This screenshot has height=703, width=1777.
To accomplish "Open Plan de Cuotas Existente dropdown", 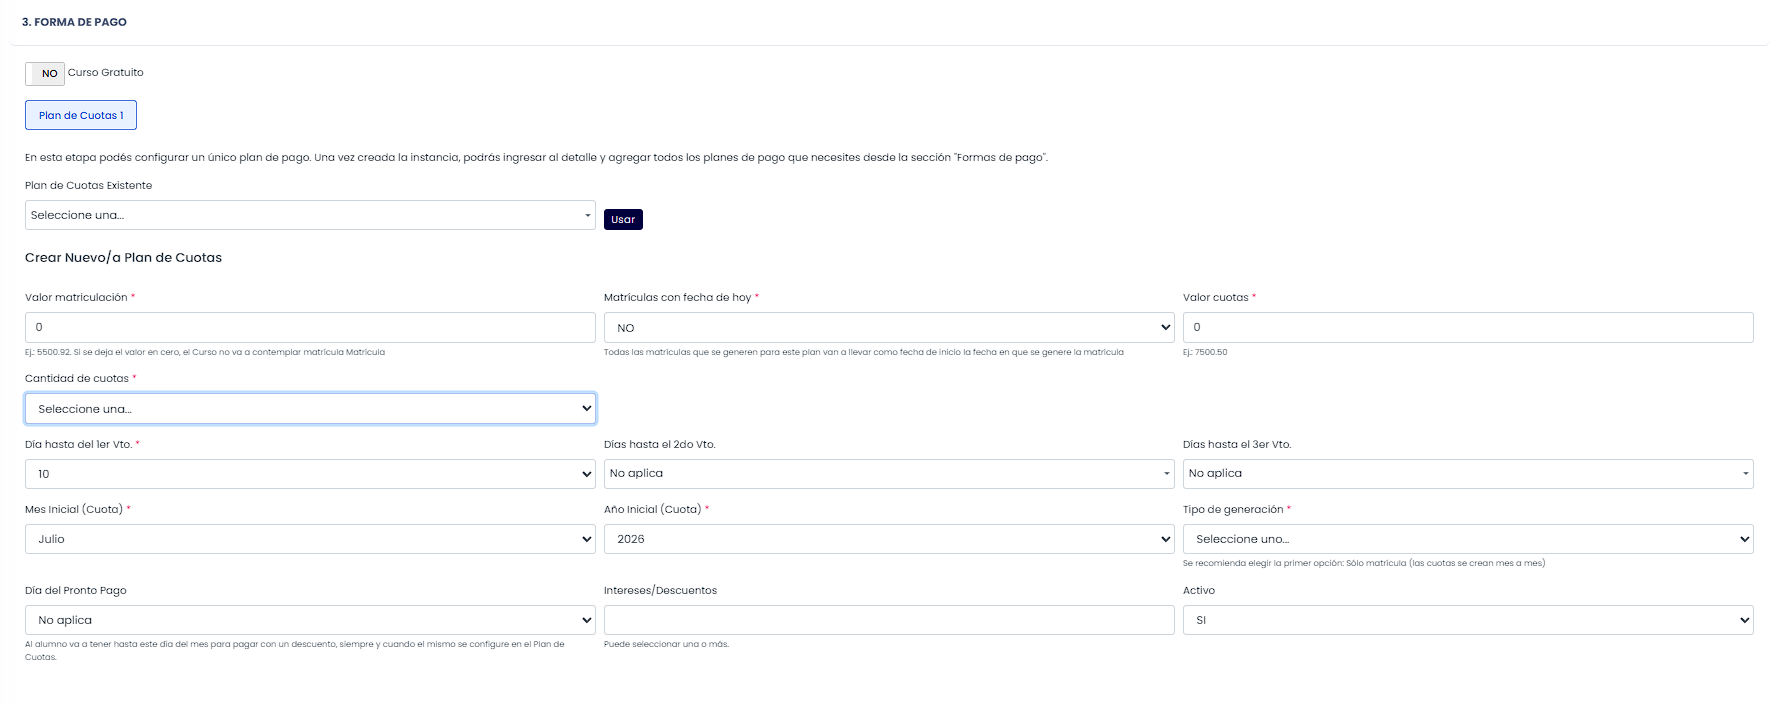I will (x=310, y=215).
